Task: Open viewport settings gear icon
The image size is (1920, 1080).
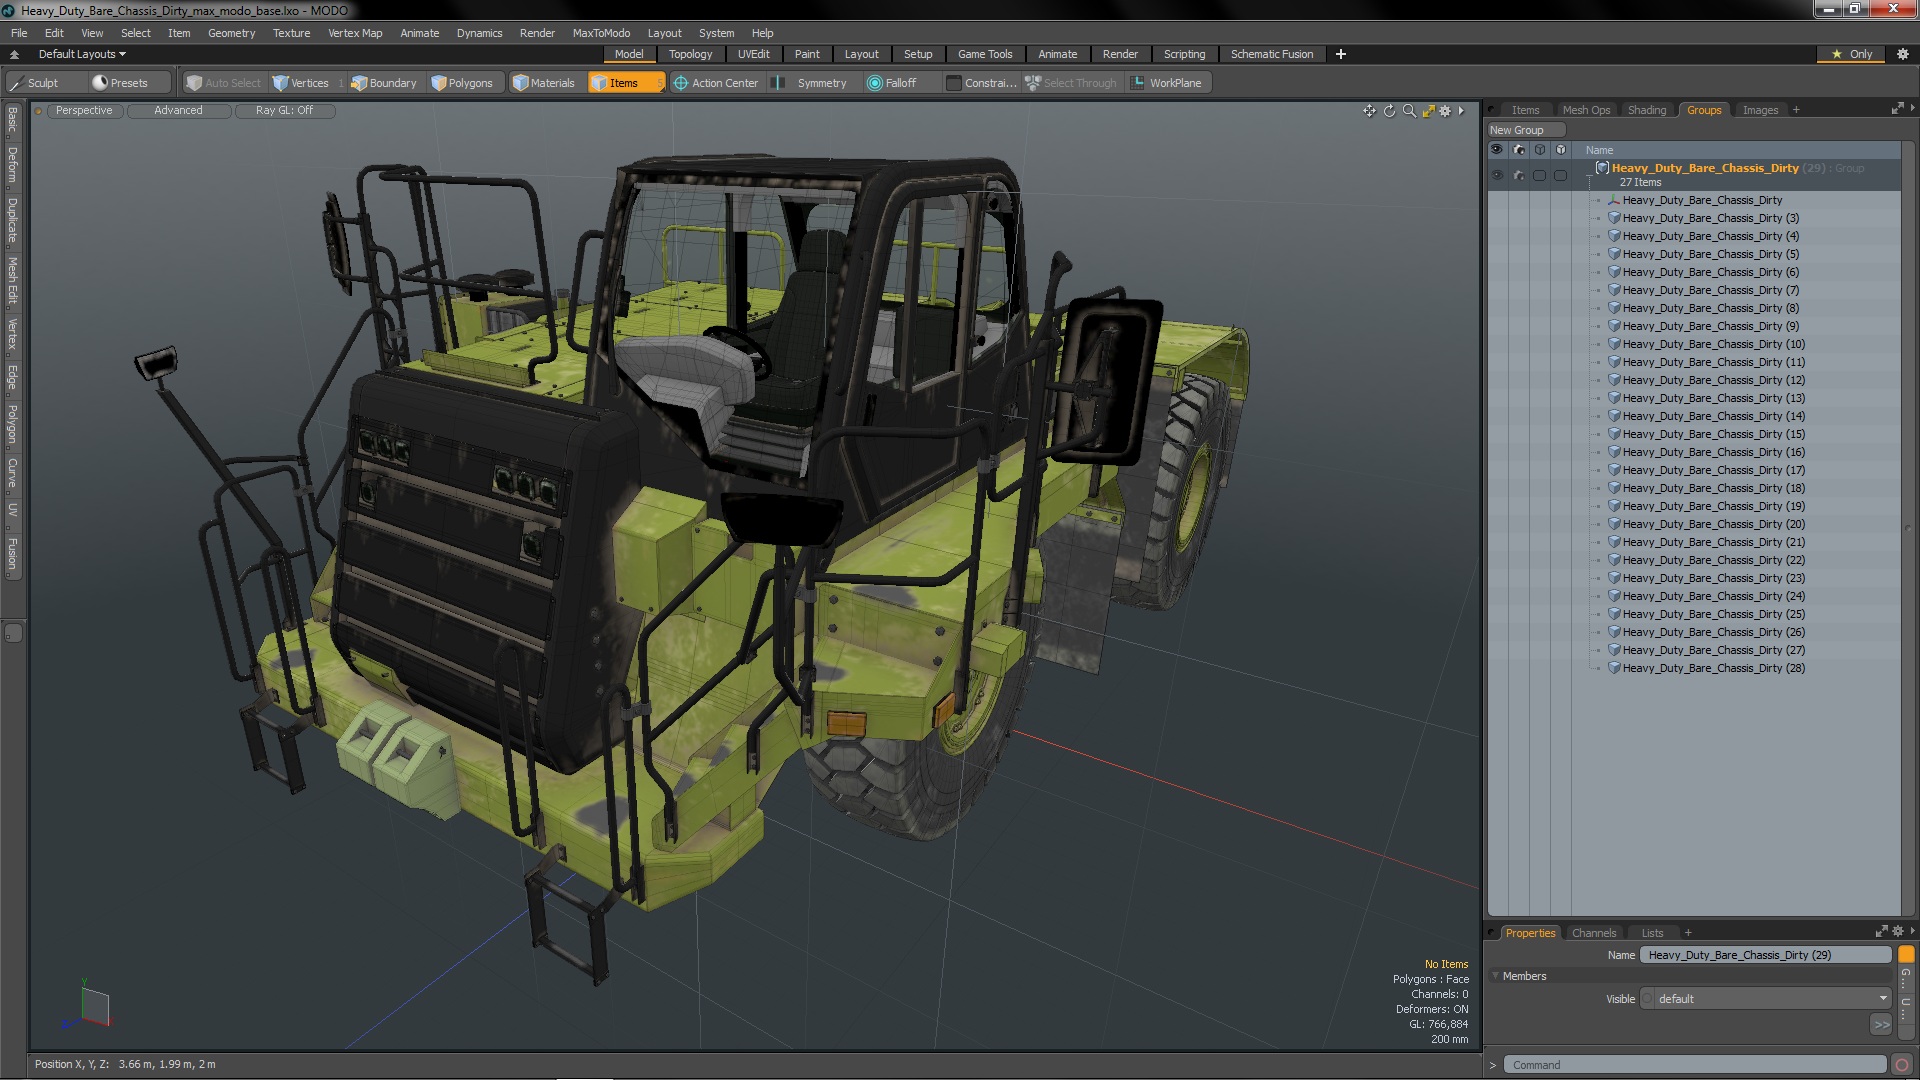Action: (x=1445, y=111)
